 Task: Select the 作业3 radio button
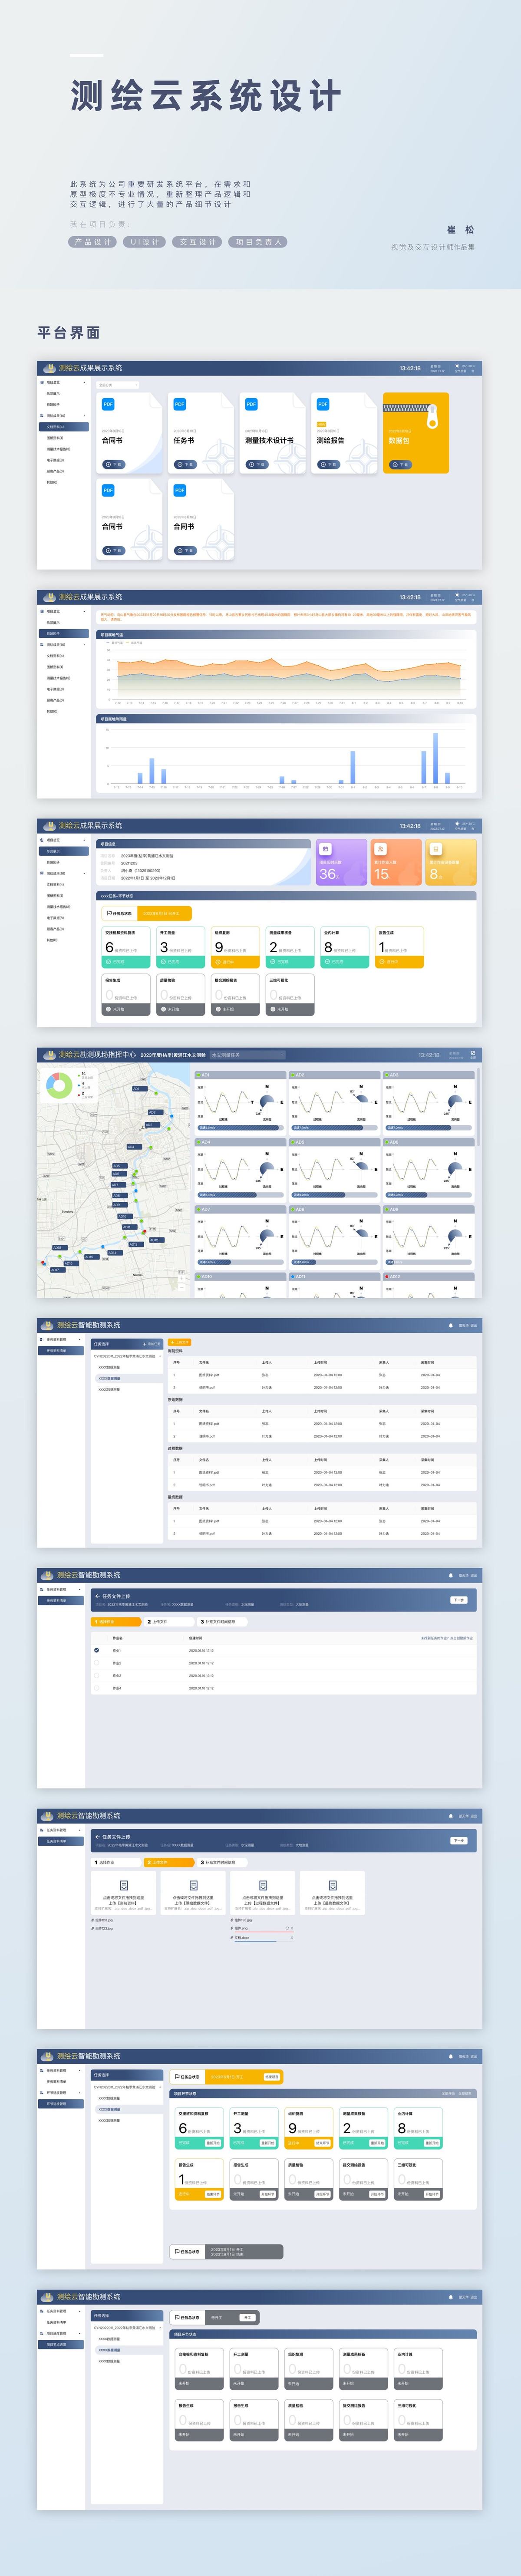(x=97, y=1675)
